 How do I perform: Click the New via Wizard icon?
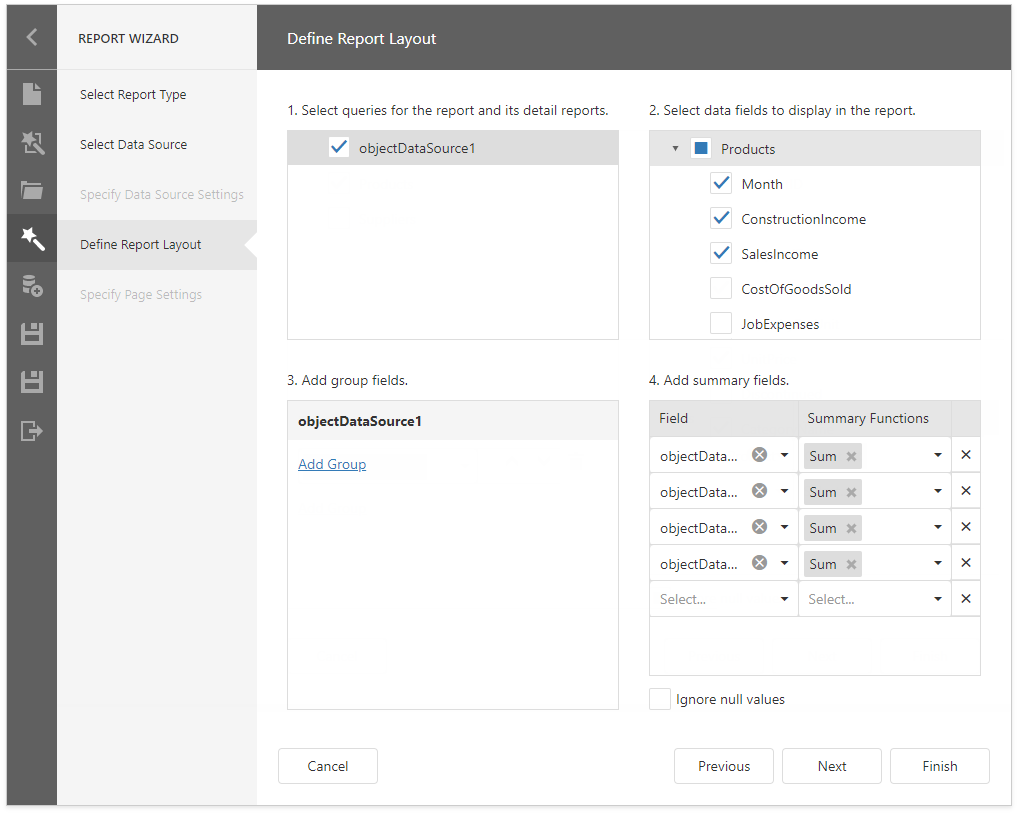click(x=32, y=144)
